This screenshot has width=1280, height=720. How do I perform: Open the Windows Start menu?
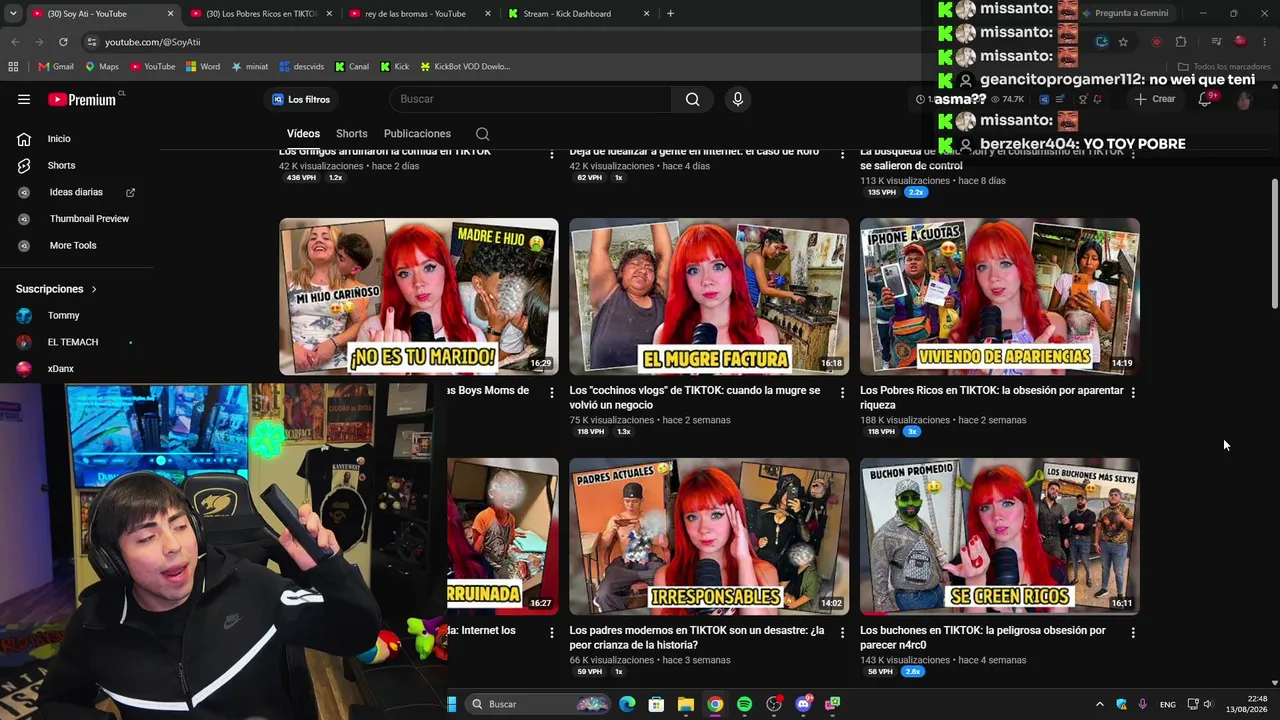point(451,704)
